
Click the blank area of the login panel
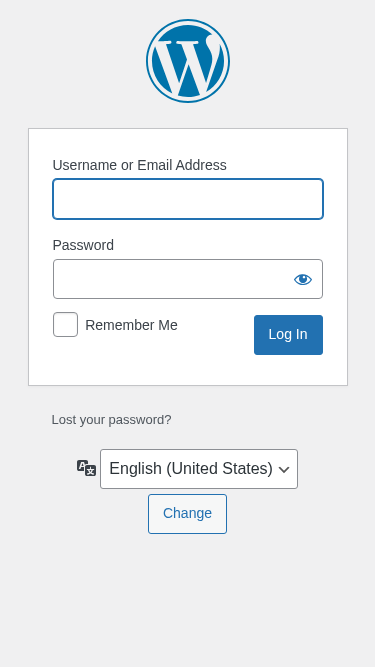point(188,369)
